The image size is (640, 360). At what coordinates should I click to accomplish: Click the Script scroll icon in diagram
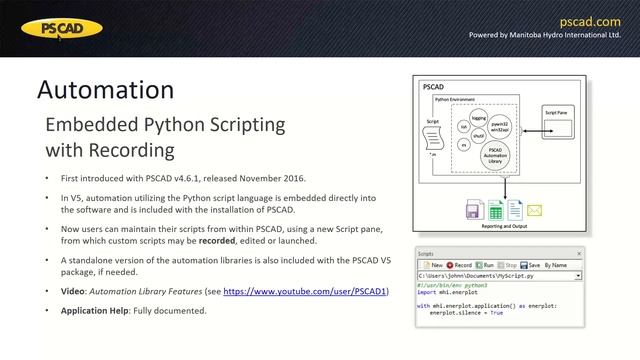click(x=433, y=138)
